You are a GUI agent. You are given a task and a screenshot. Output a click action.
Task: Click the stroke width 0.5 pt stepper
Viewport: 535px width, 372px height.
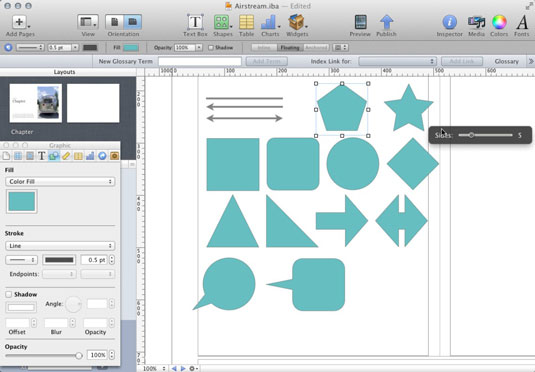coord(112,260)
